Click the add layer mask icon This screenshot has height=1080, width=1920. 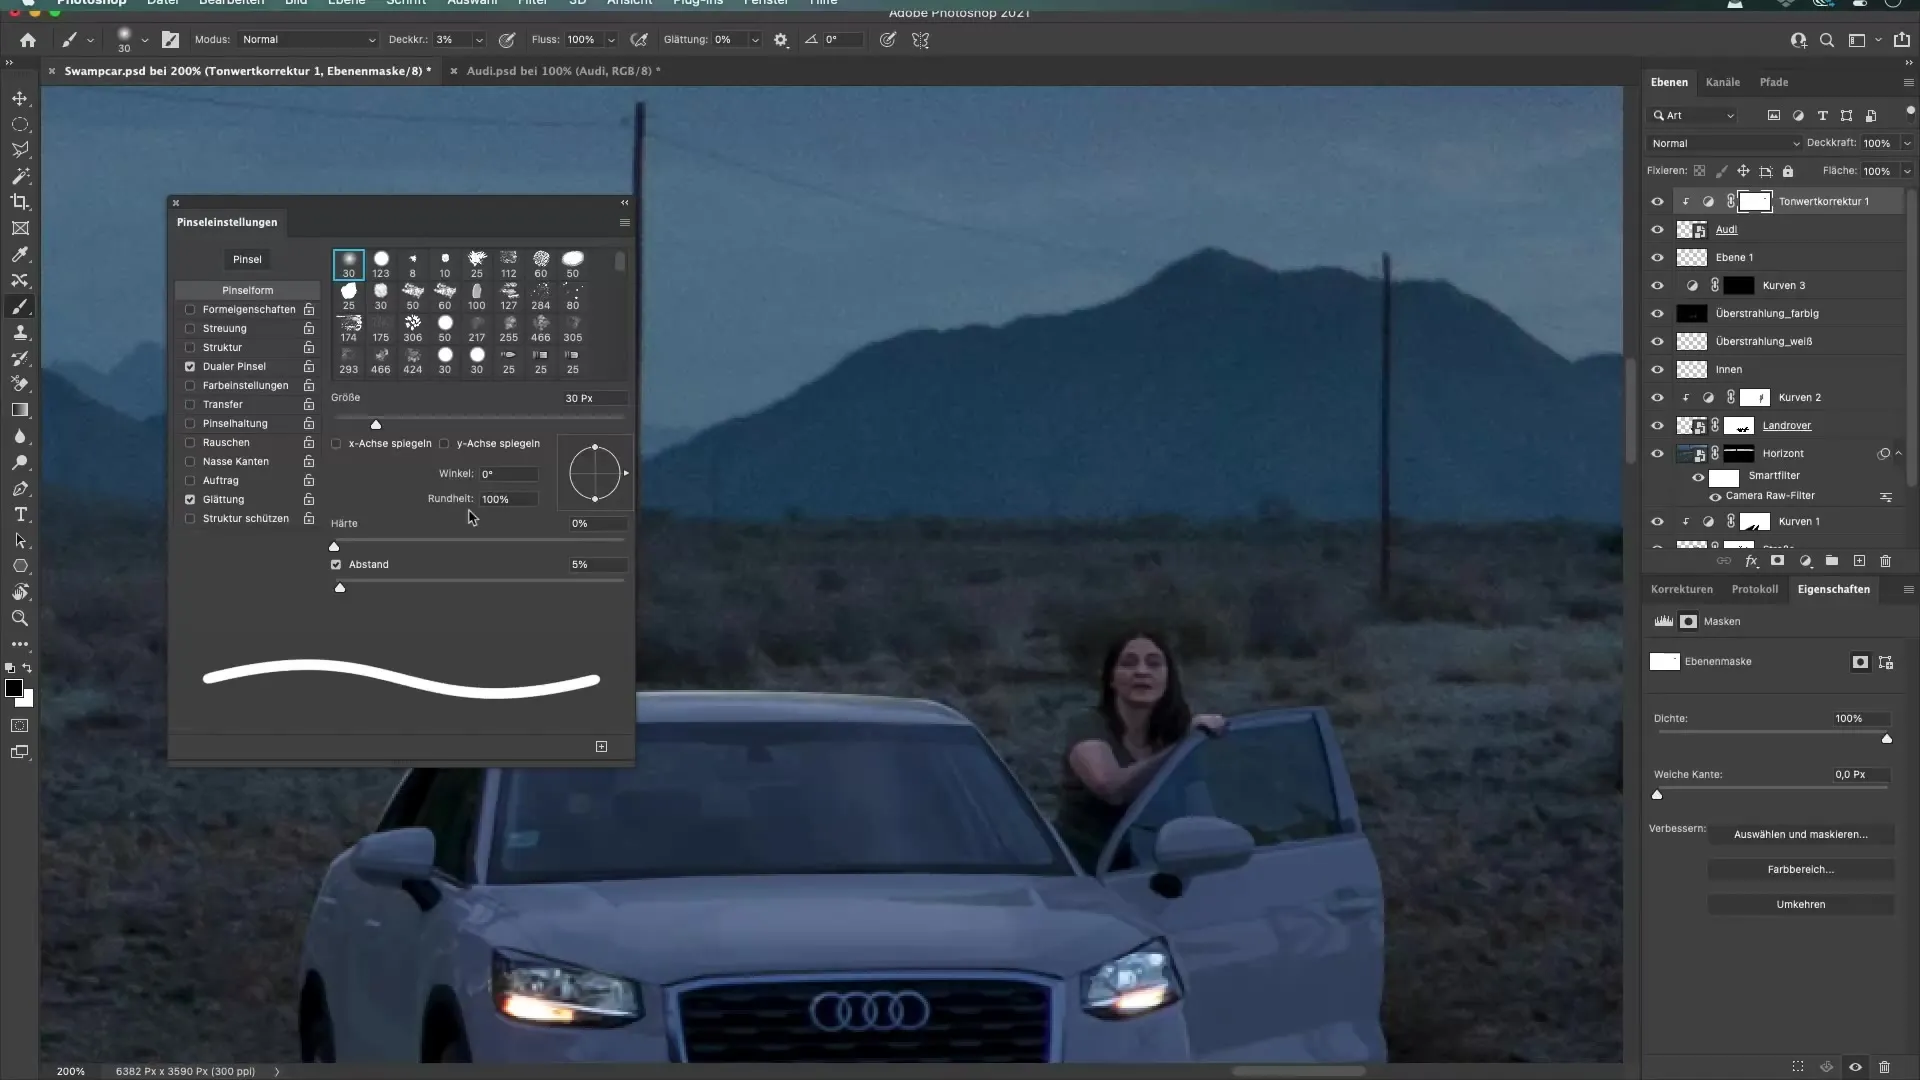(x=1779, y=561)
